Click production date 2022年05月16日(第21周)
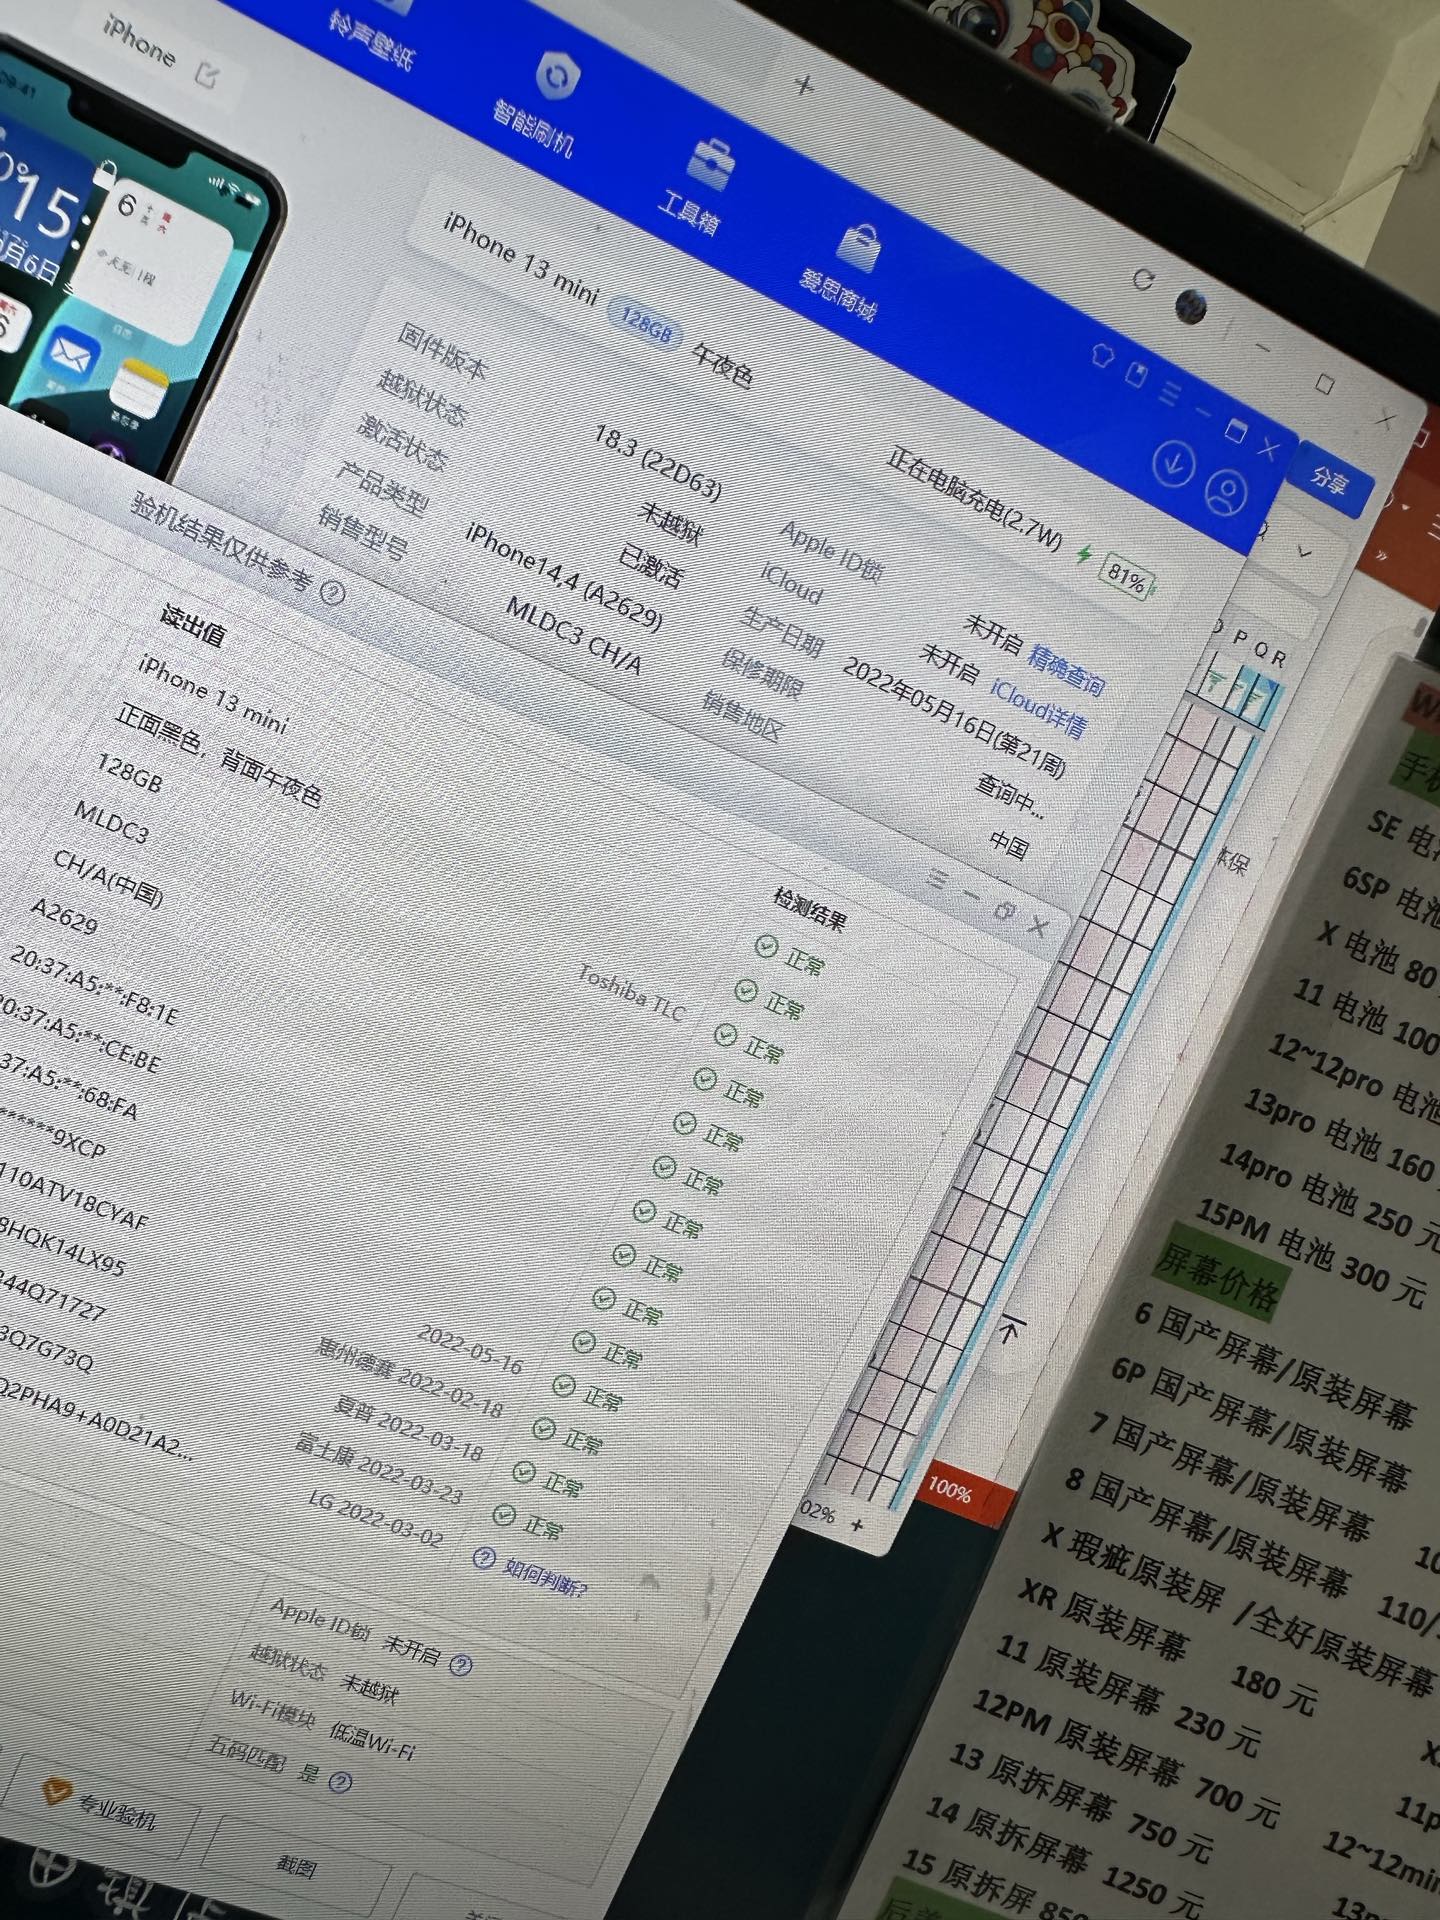 click(x=955, y=717)
